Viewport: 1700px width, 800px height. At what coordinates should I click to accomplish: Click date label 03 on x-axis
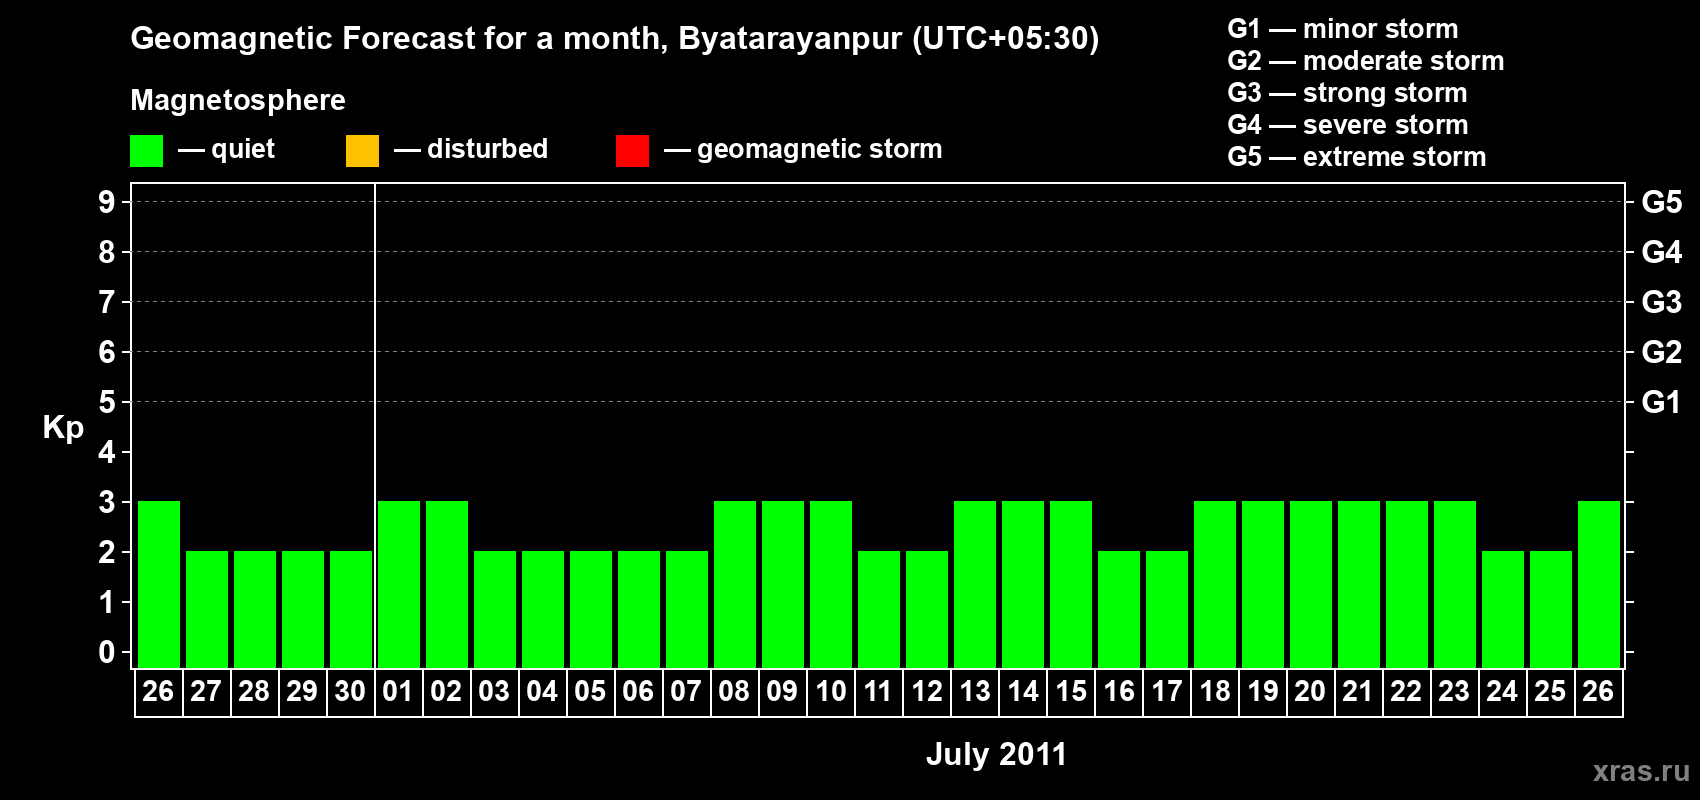tap(494, 691)
